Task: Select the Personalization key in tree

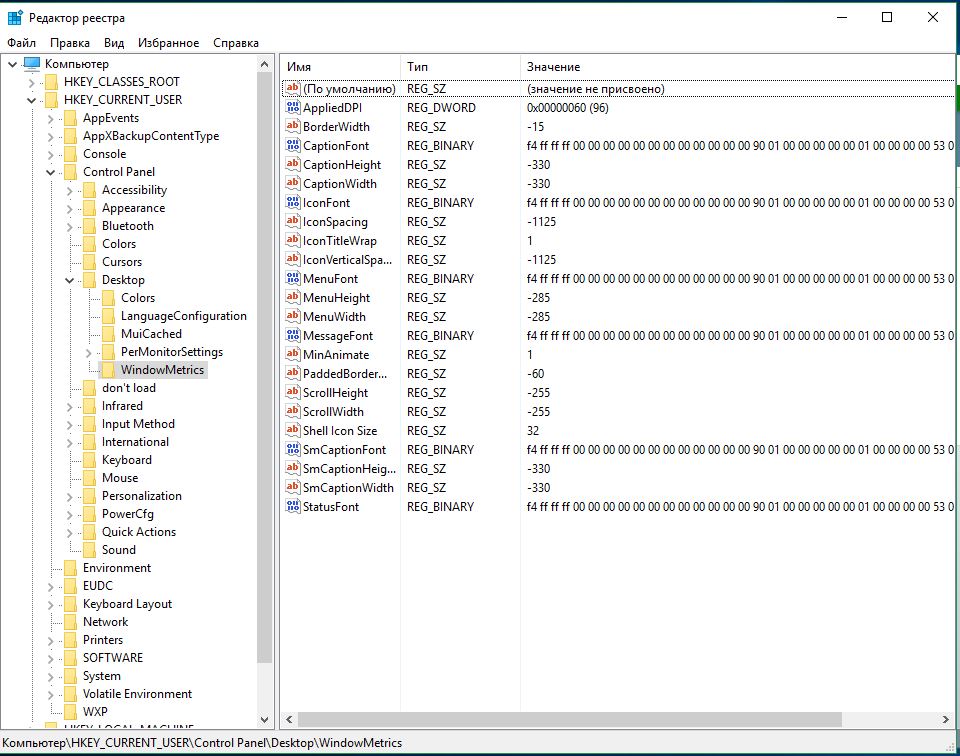Action: tap(141, 496)
